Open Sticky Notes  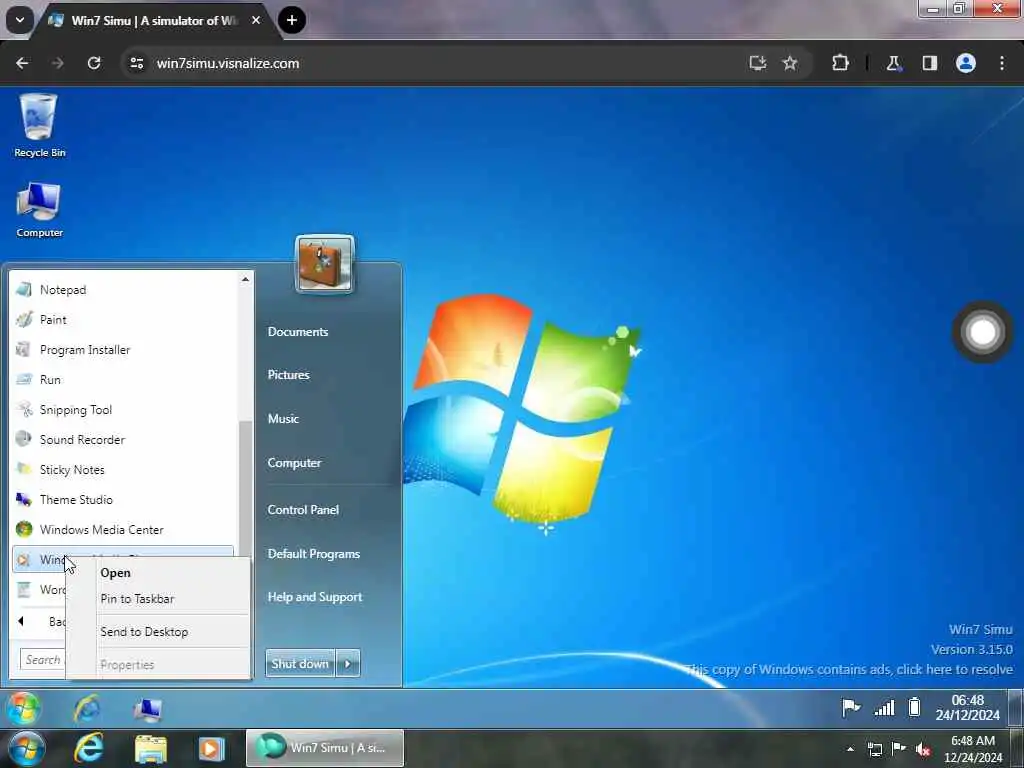click(x=123, y=470)
